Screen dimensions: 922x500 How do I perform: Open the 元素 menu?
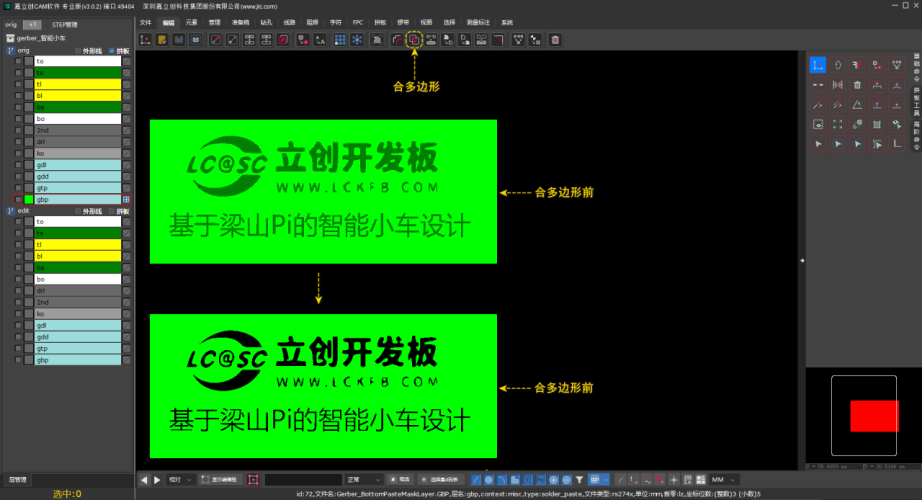click(x=192, y=22)
